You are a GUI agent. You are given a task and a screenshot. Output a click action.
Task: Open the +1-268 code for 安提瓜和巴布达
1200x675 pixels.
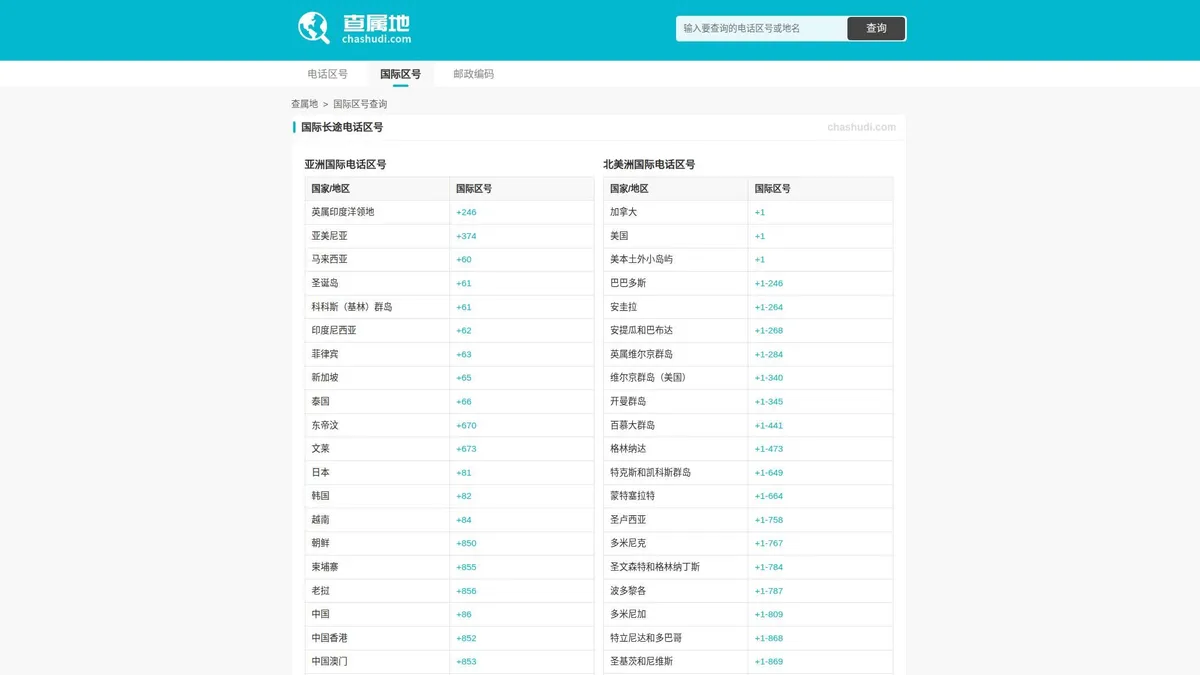pyautogui.click(x=769, y=330)
